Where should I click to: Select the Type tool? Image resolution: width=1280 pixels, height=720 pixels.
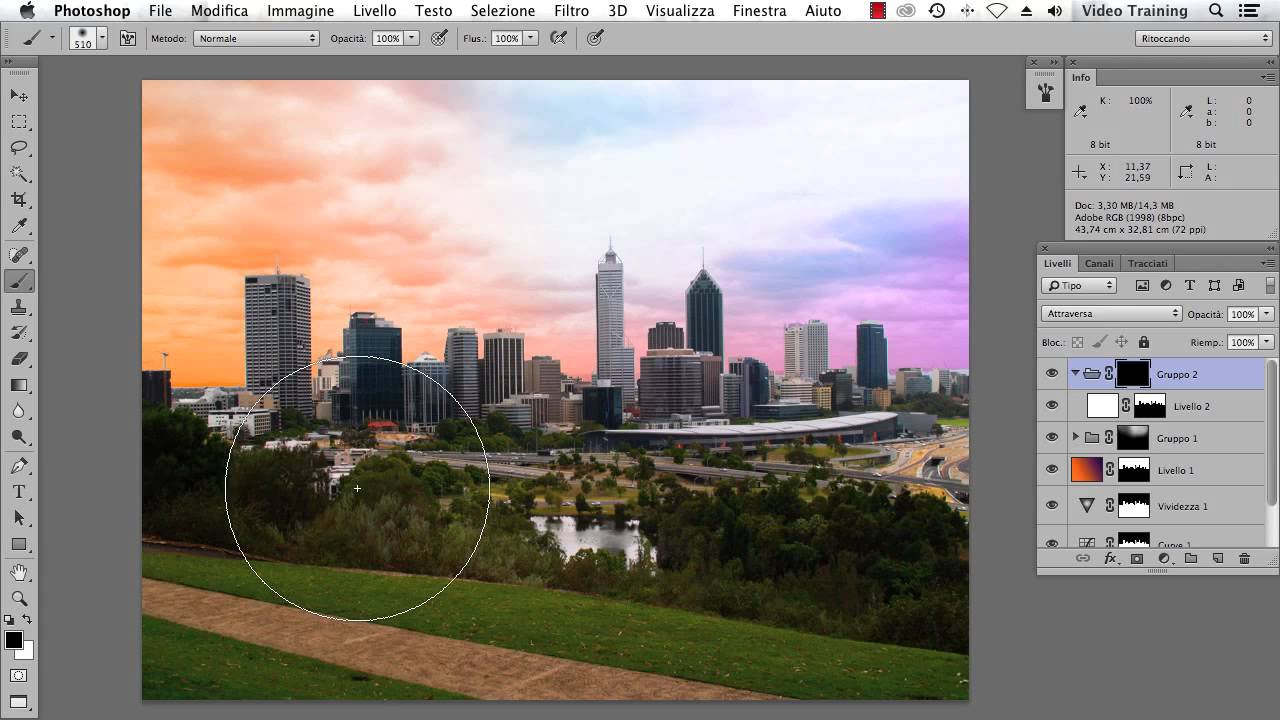coord(19,492)
